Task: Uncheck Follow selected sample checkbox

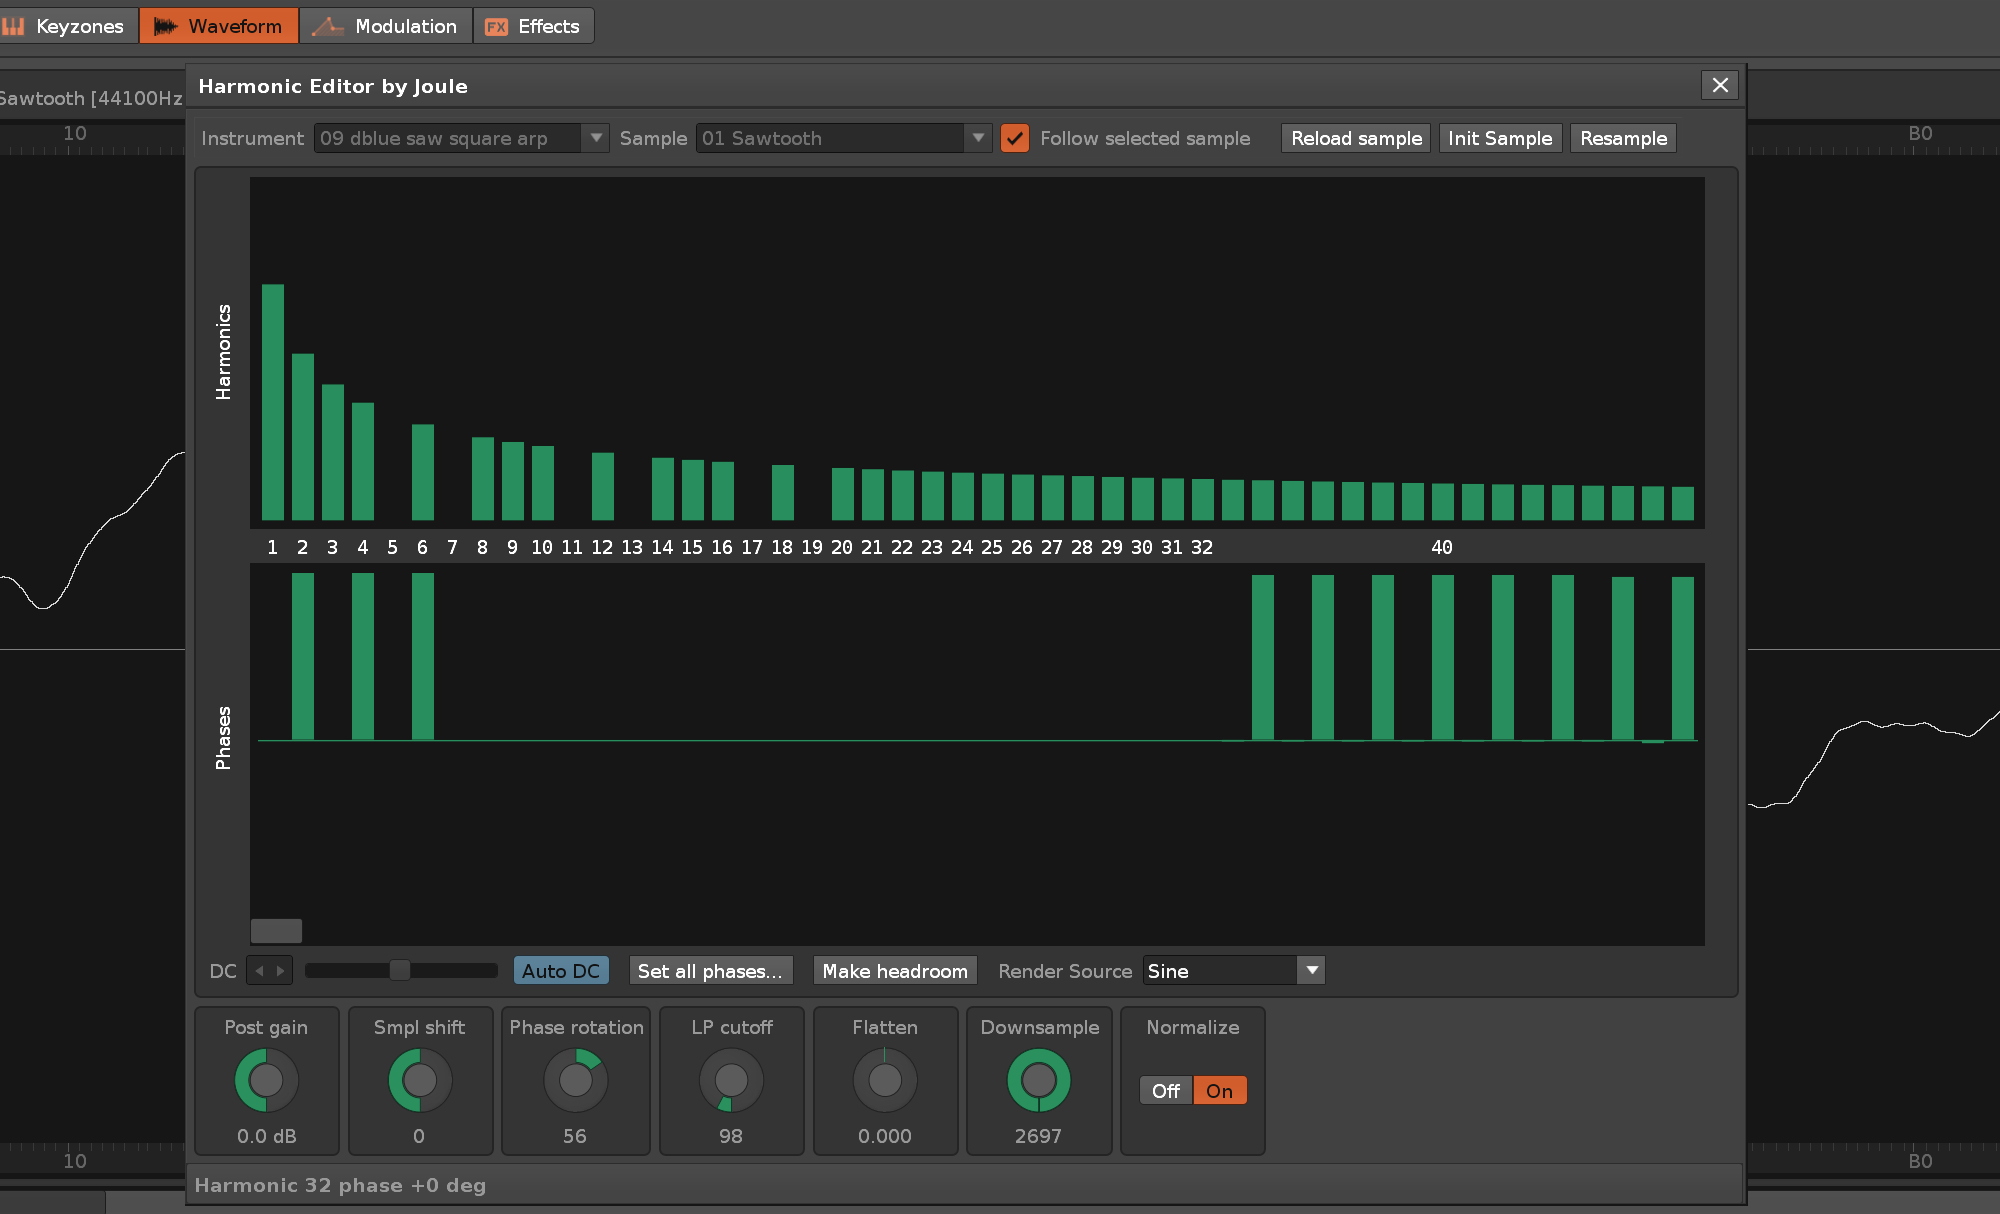Action: click(x=1014, y=138)
